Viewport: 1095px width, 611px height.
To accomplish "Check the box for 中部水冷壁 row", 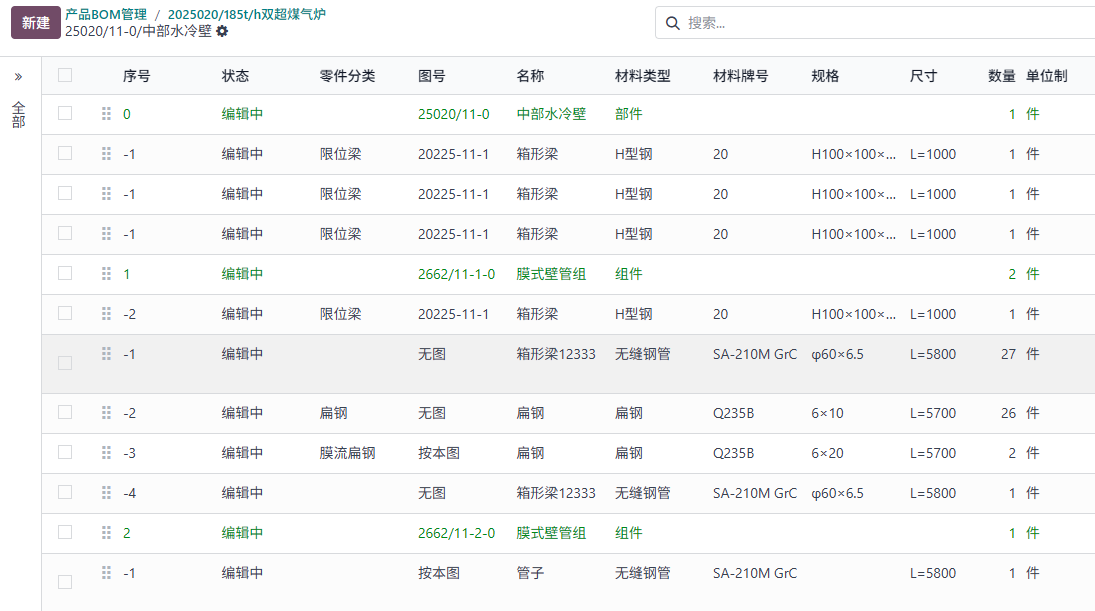I will pos(65,113).
